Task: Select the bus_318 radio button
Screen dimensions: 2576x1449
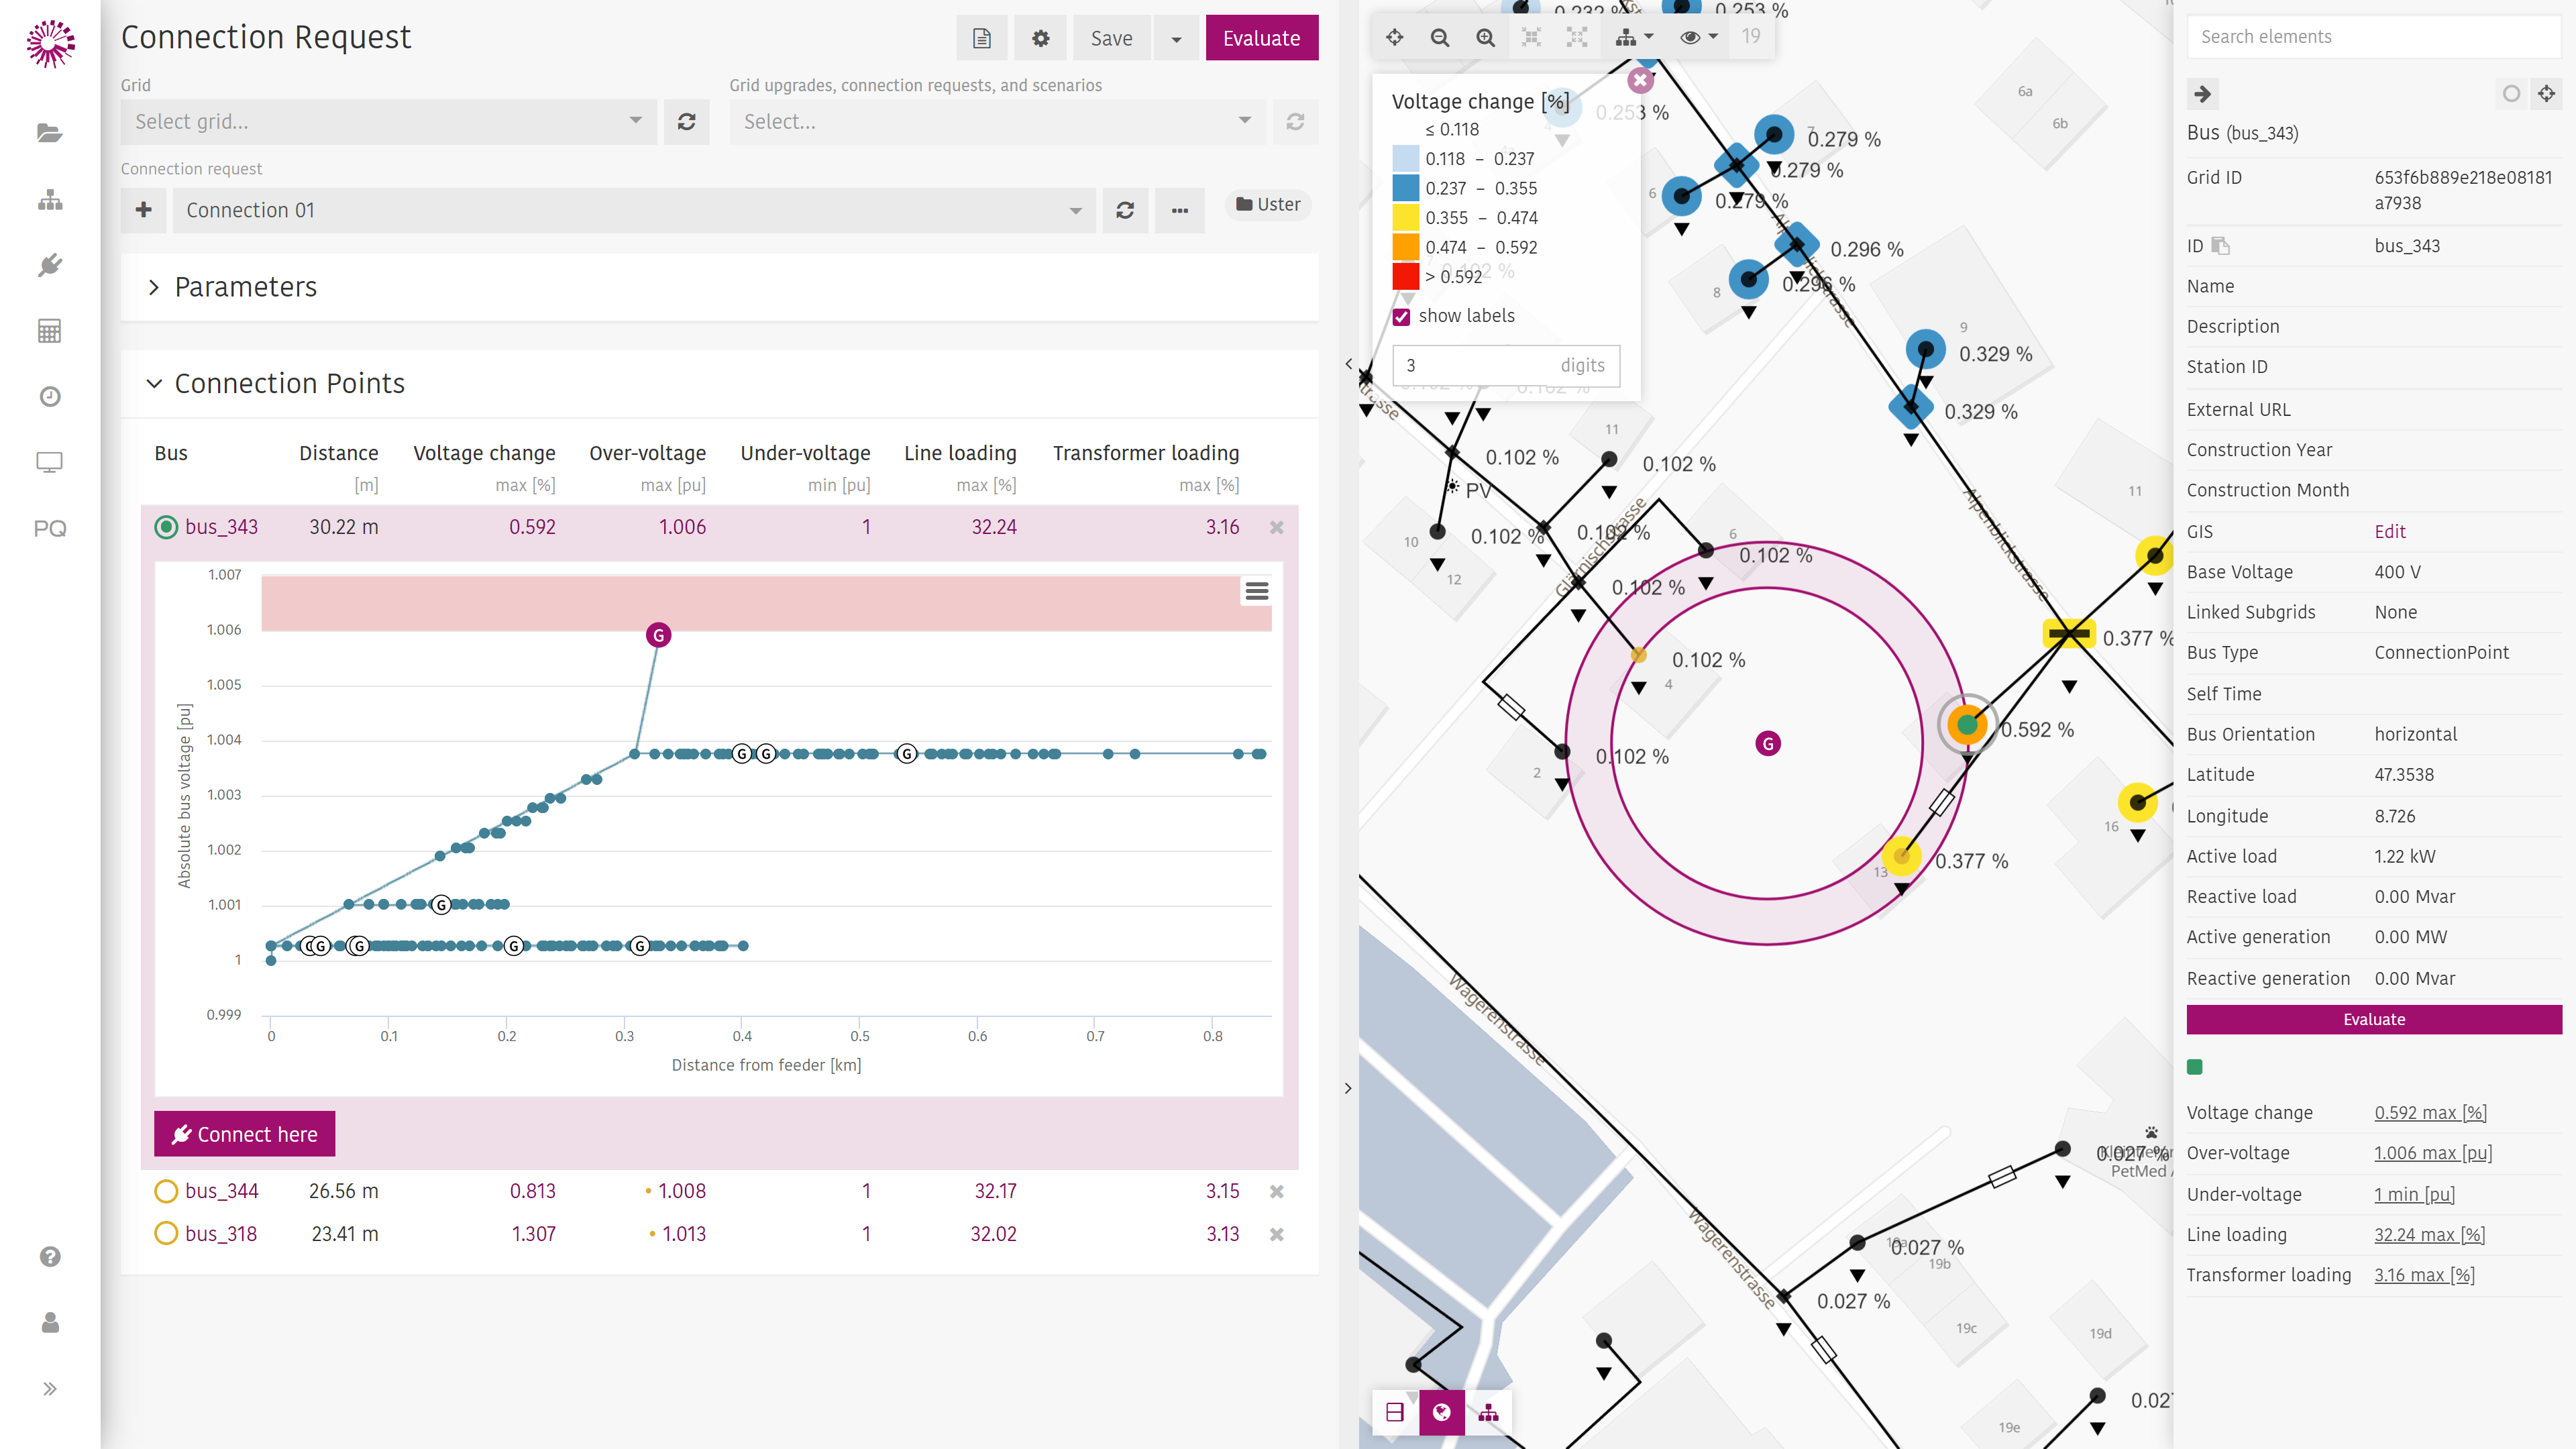Action: tap(166, 1234)
